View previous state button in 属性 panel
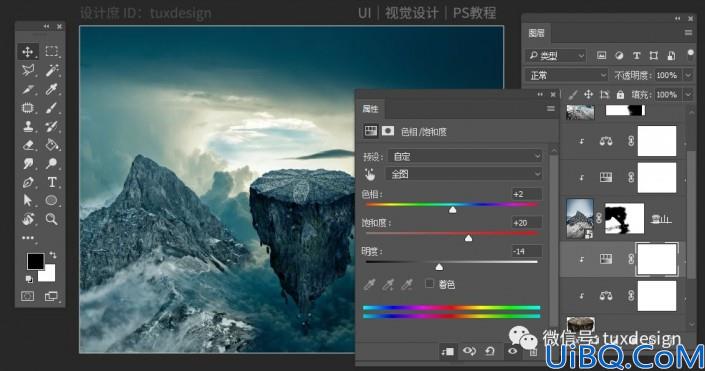The image size is (705, 371). [x=469, y=351]
